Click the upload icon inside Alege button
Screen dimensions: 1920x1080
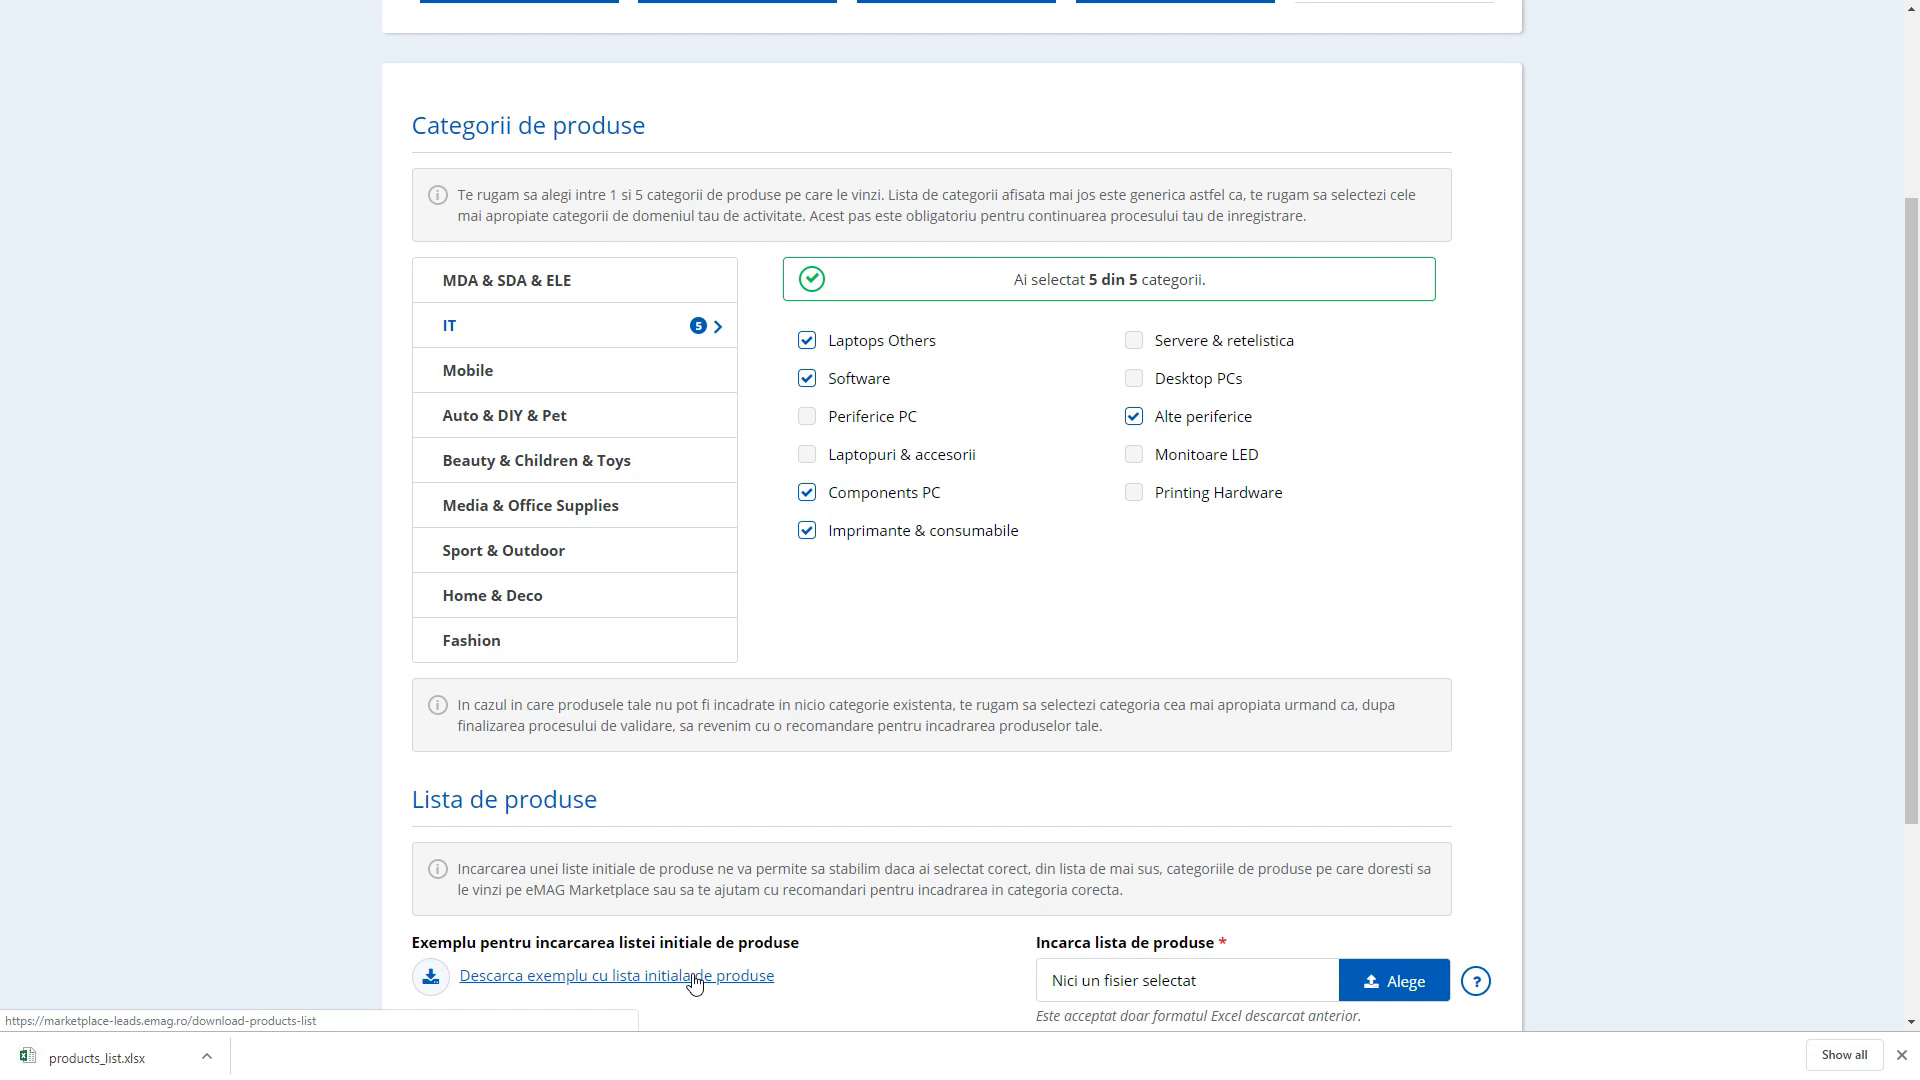tap(1371, 981)
